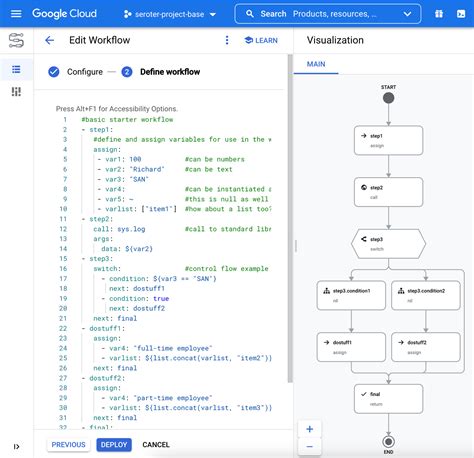Click the code line 'next: dostuff1'

137,289
